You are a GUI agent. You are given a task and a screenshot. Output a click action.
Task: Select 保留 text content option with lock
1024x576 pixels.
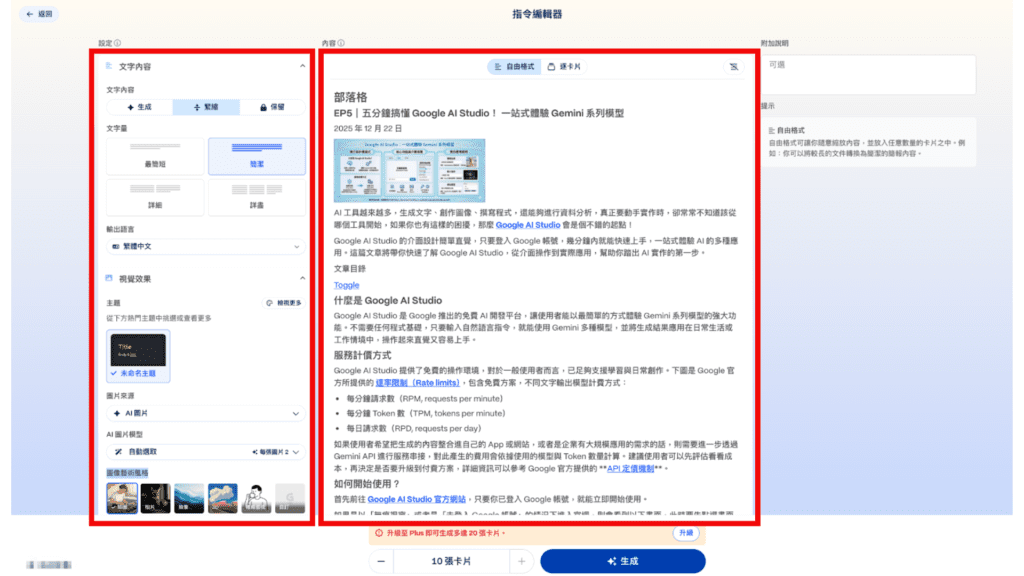click(272, 107)
